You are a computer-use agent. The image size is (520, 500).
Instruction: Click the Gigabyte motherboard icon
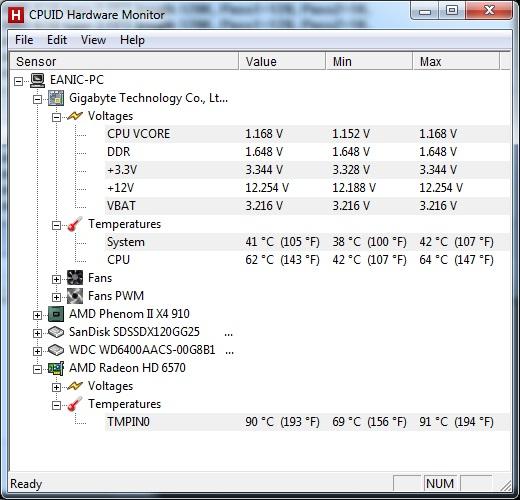[56, 98]
